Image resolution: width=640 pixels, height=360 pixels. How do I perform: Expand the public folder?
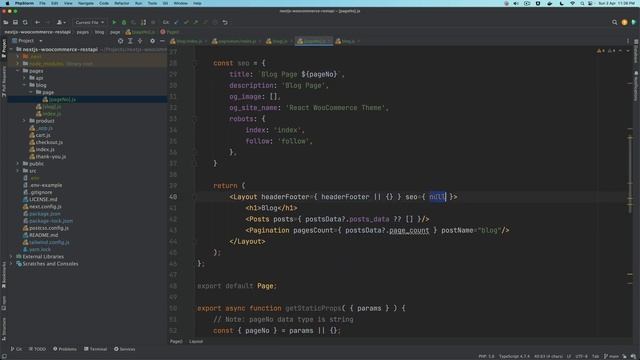tap(18, 164)
